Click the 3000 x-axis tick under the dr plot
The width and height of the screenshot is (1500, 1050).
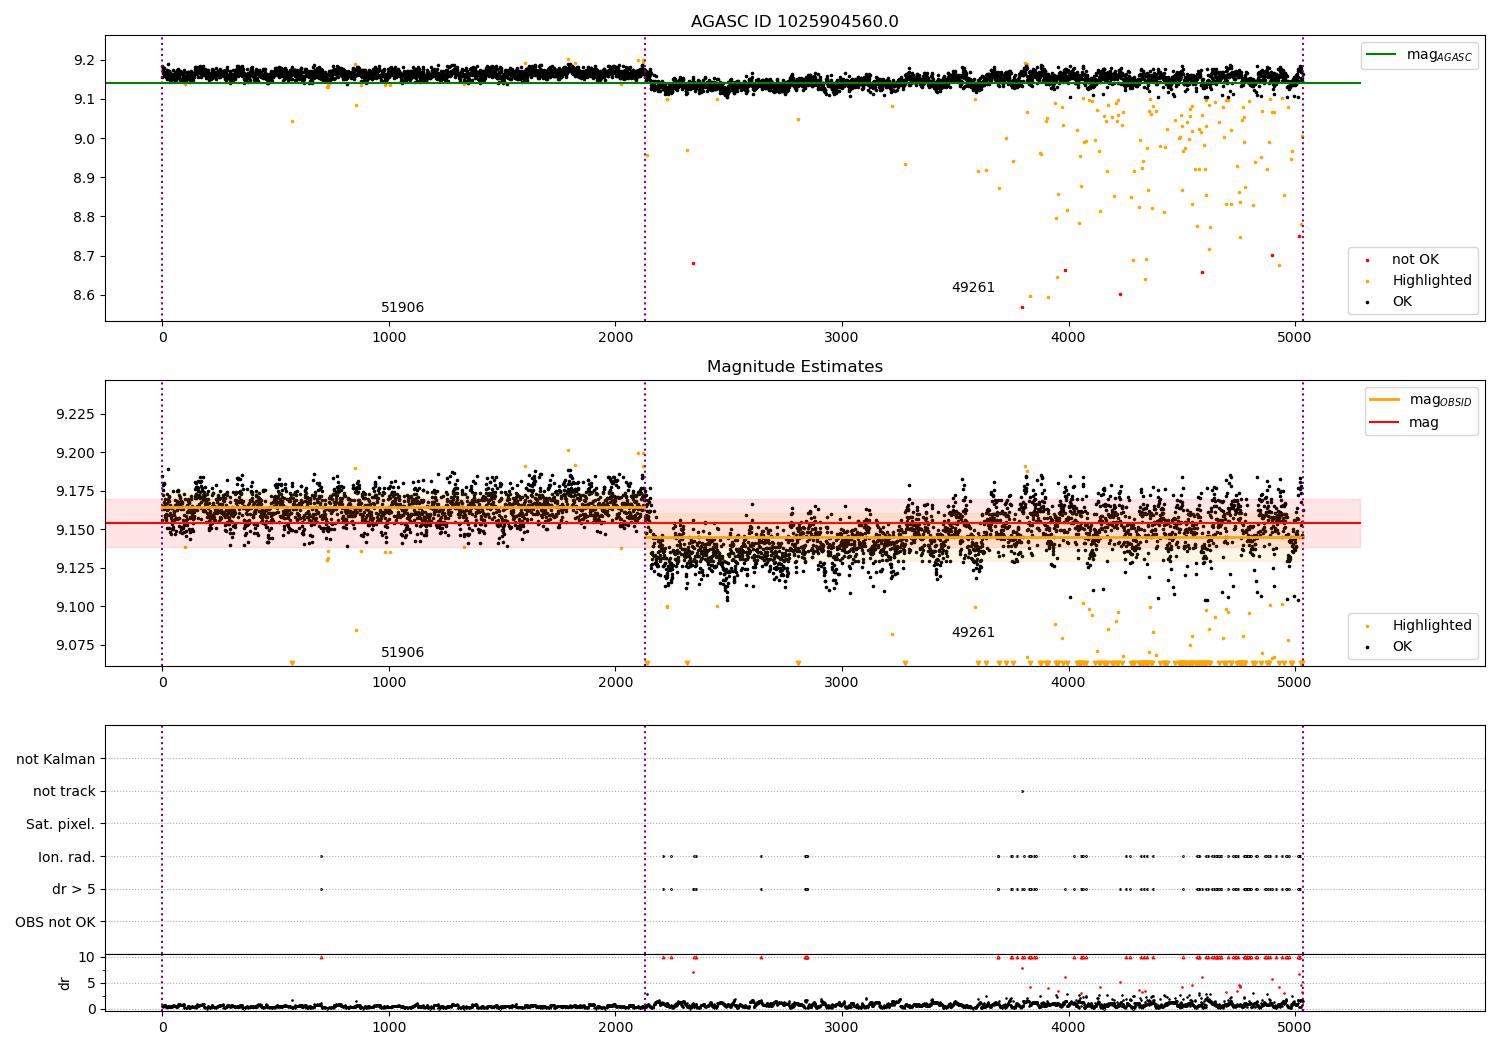tap(842, 1027)
